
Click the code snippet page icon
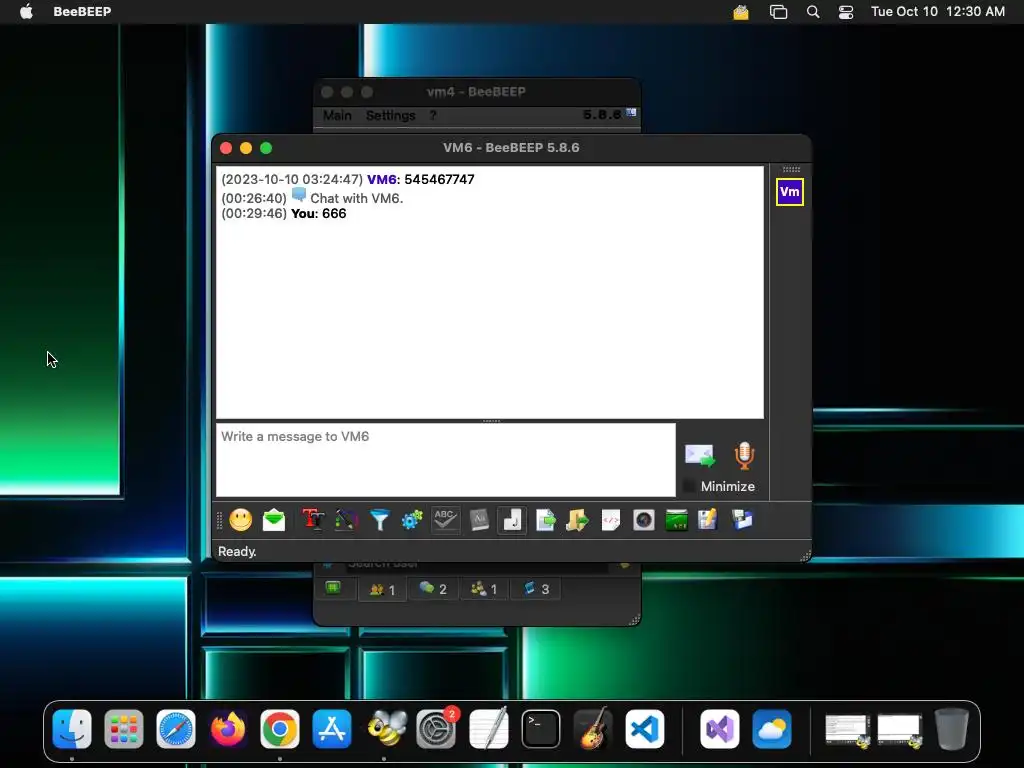pyautogui.click(x=611, y=520)
